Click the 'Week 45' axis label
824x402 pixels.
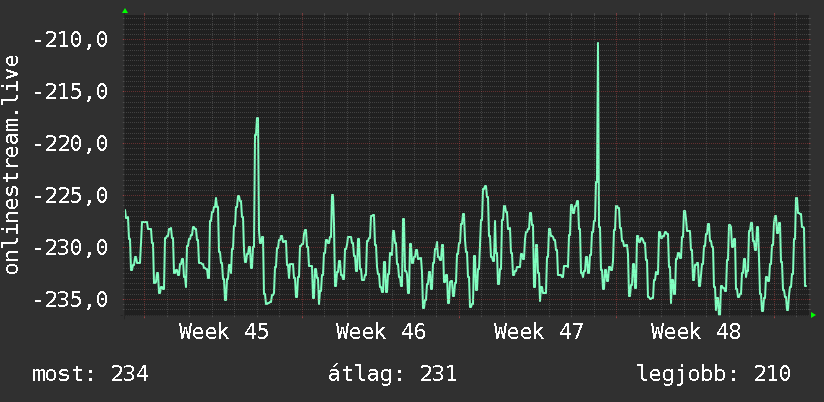click(x=224, y=332)
